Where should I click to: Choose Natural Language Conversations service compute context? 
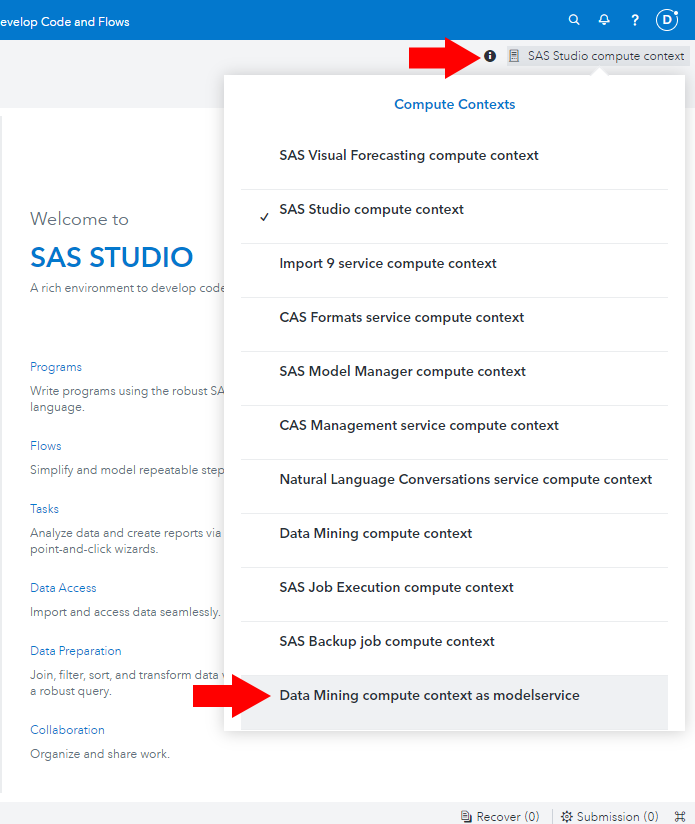coord(465,480)
